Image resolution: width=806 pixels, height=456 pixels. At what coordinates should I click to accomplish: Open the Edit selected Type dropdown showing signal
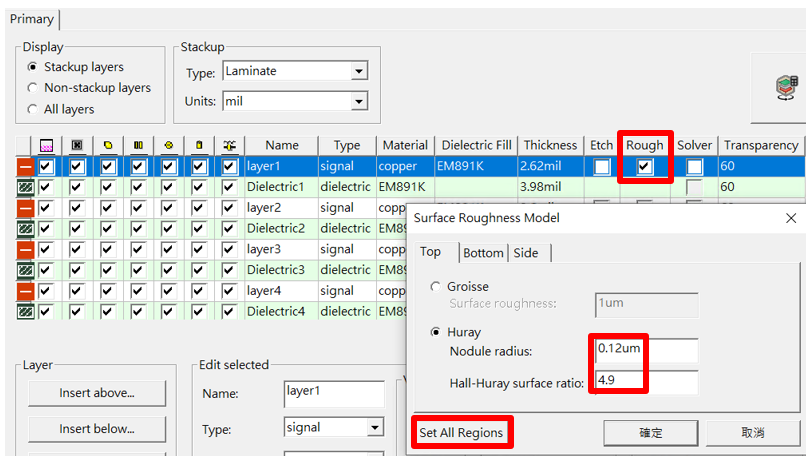pyautogui.click(x=375, y=427)
